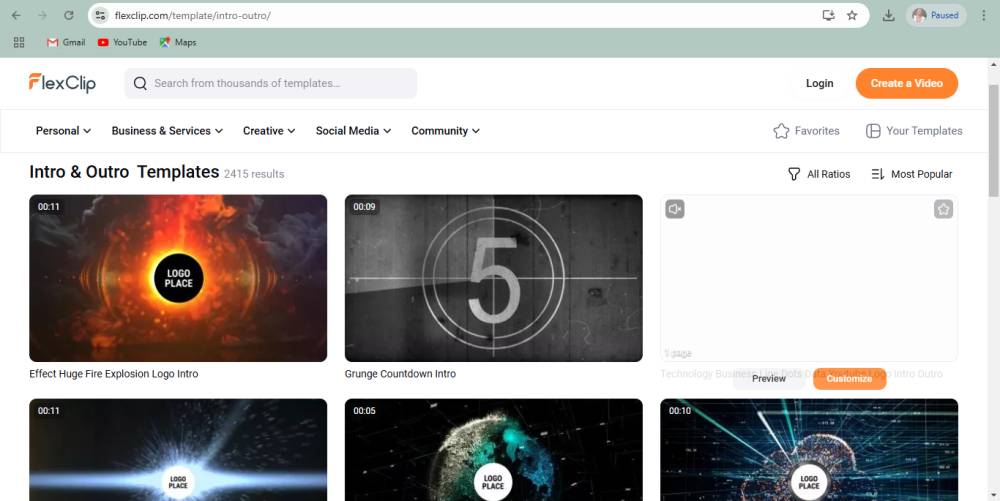The width and height of the screenshot is (1000, 501).
Task: Click the browser forward arrow
Action: pos(42,15)
